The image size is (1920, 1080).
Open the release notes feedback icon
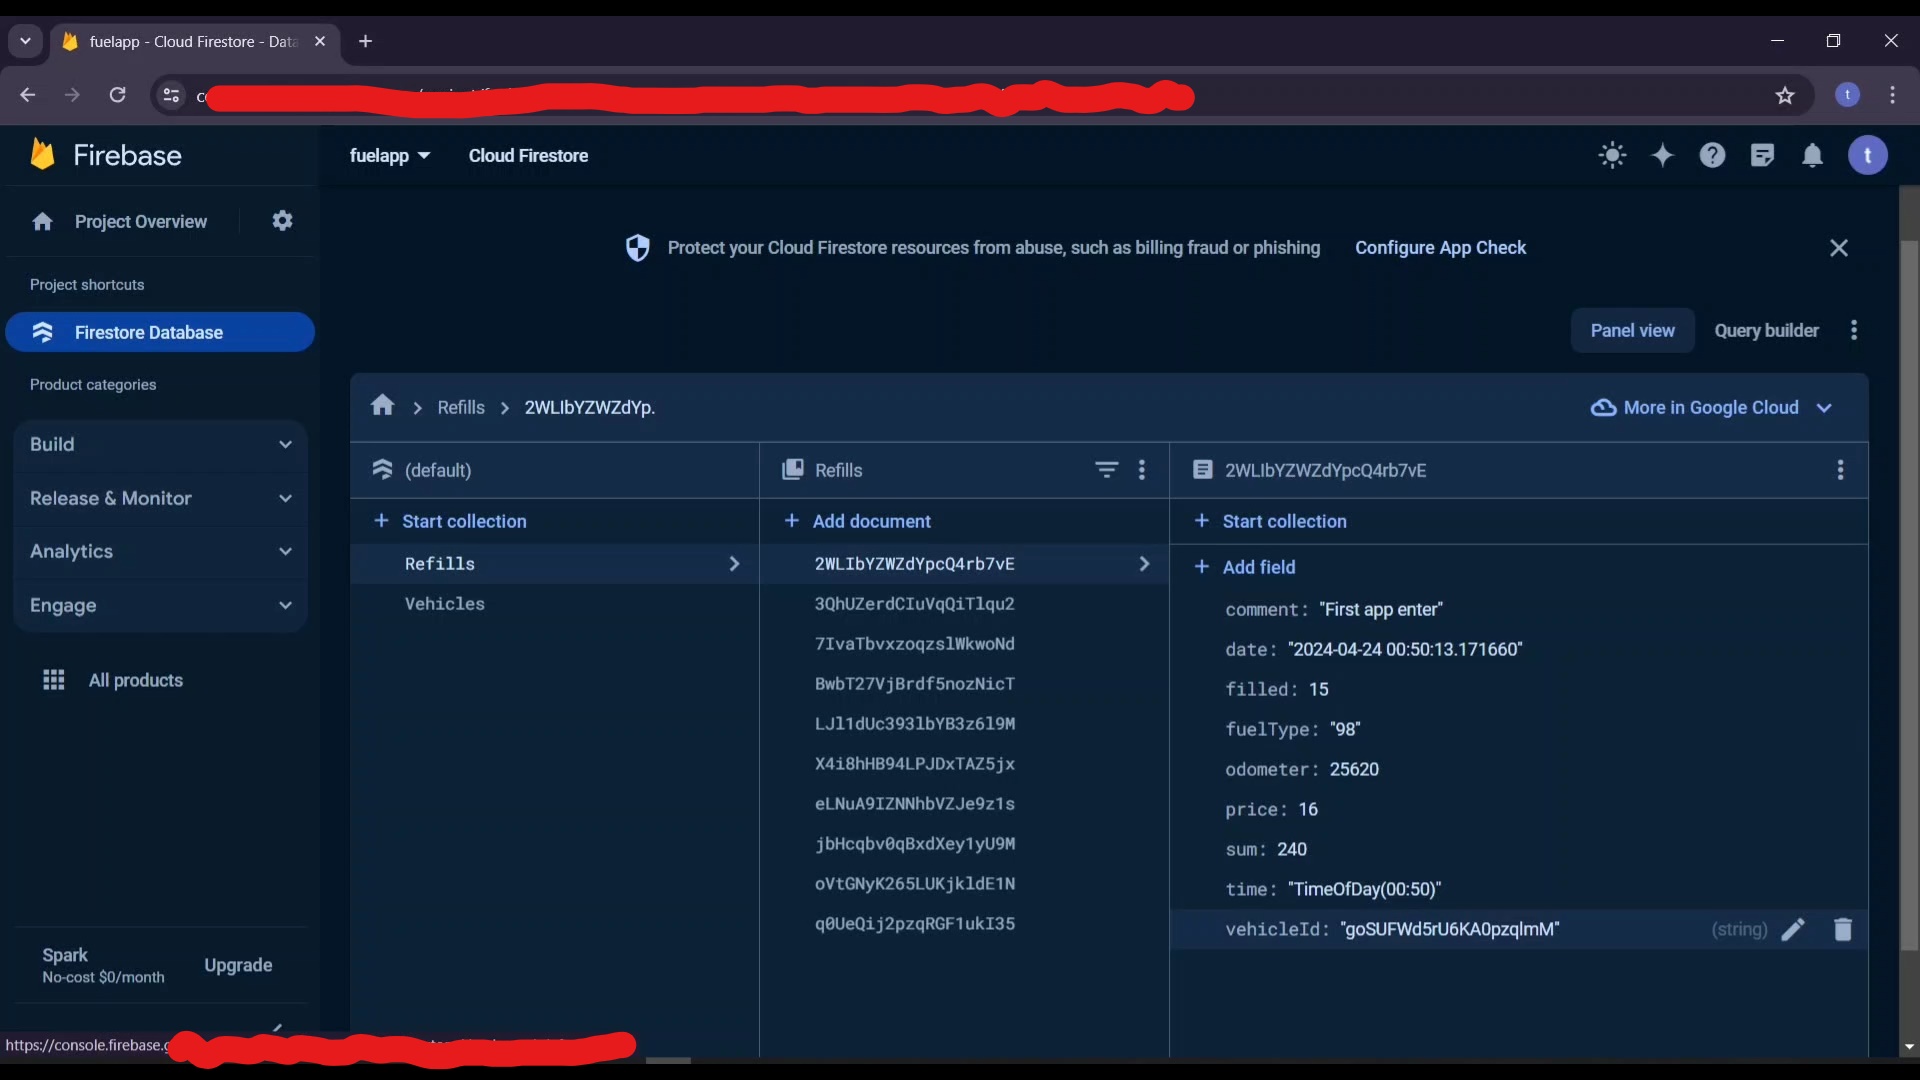pyautogui.click(x=1762, y=155)
